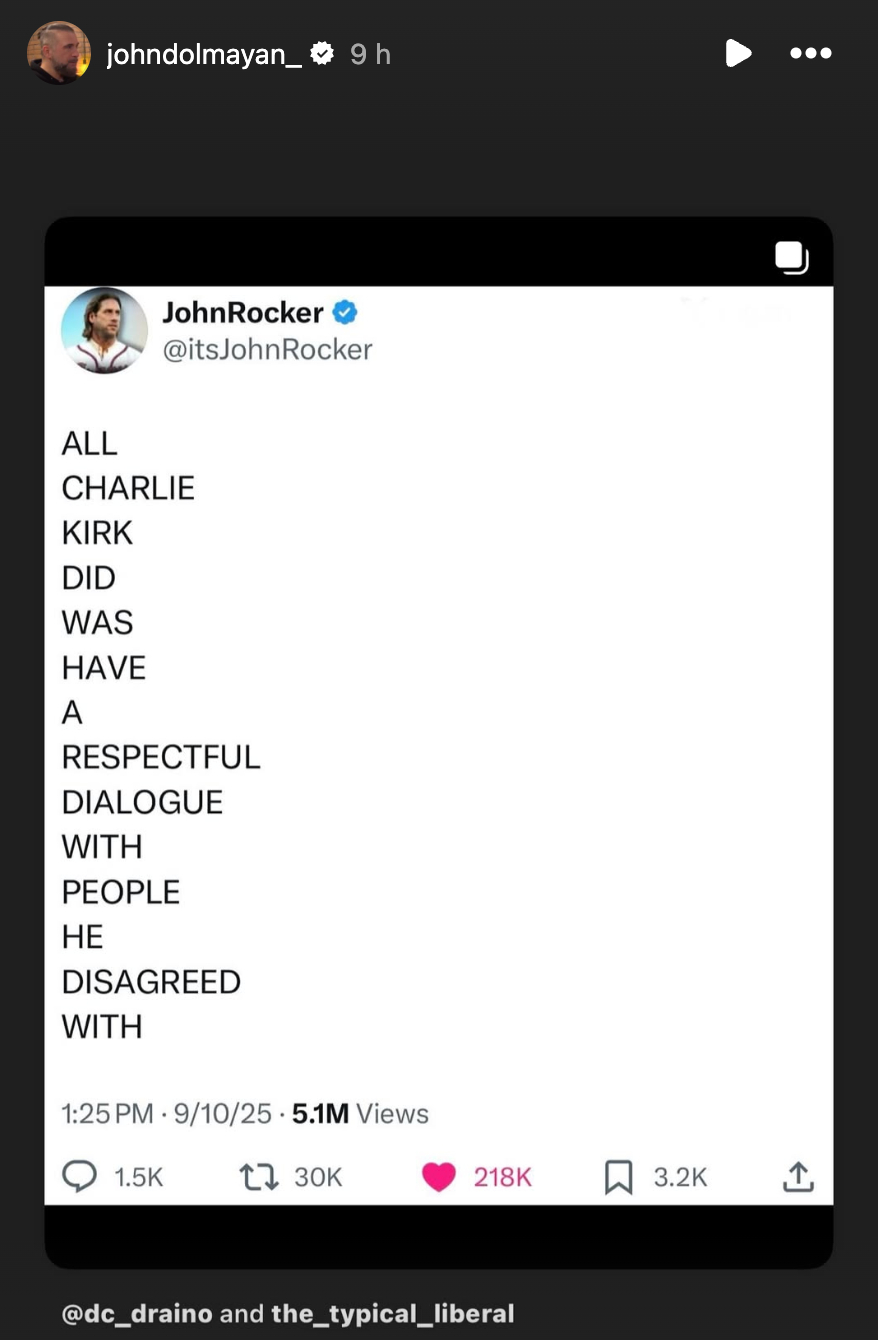This screenshot has height=1340, width=878.
Task: Click the @dc_draino mention
Action: (137, 1313)
